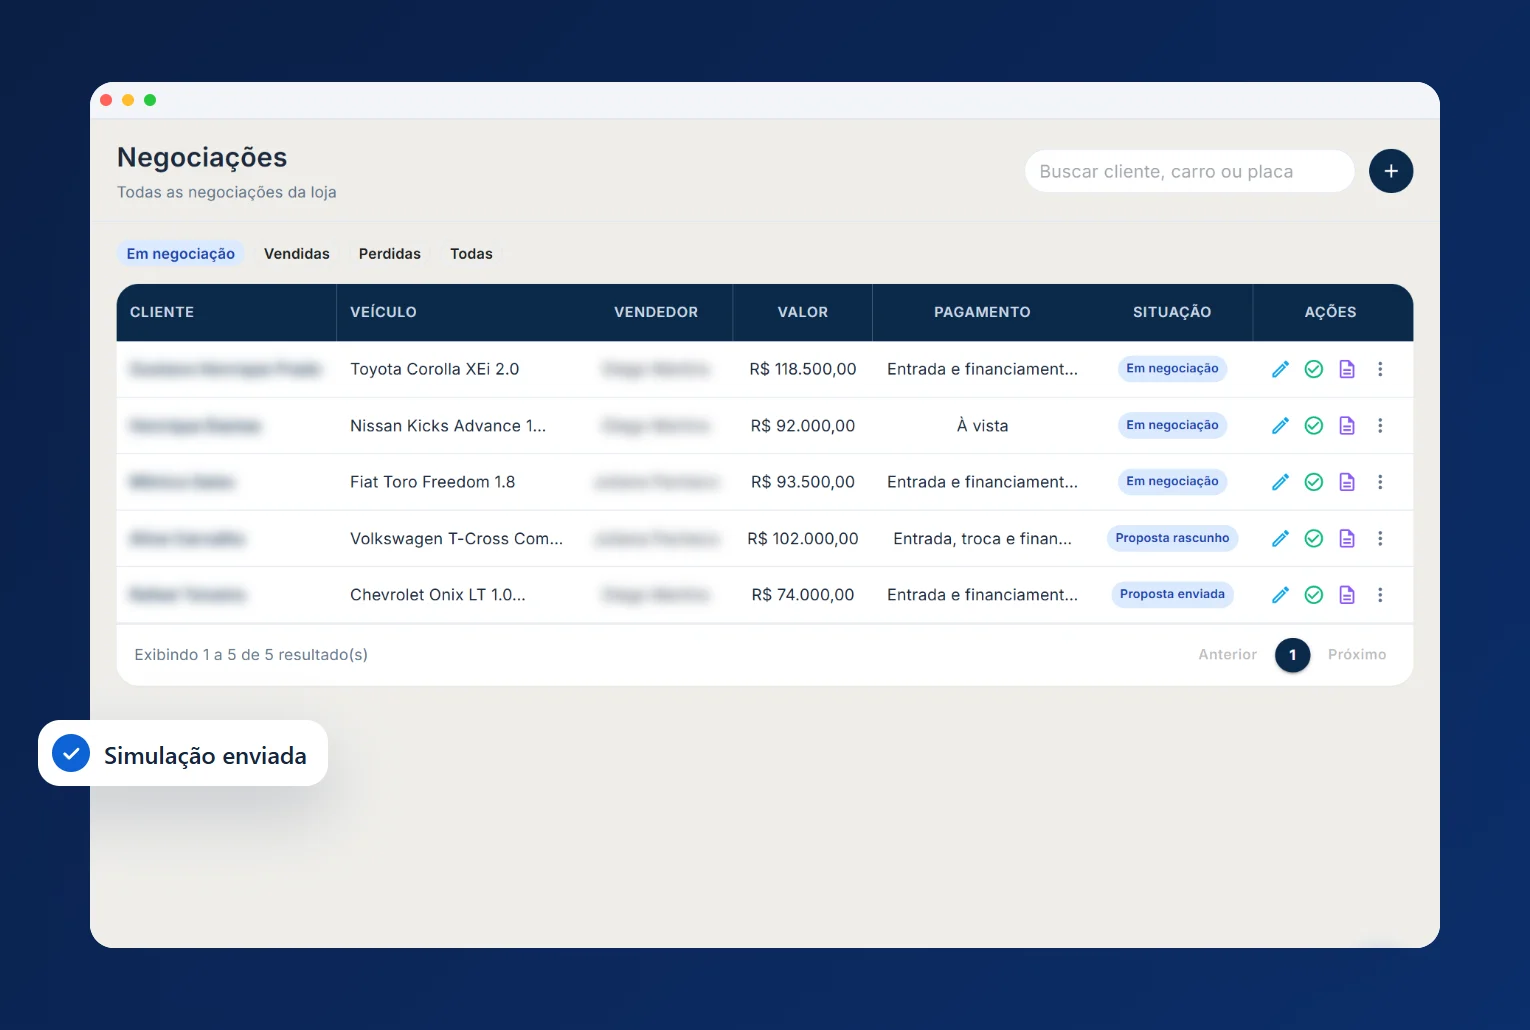Click the VALOR column header
The image size is (1530, 1030).
pos(803,312)
